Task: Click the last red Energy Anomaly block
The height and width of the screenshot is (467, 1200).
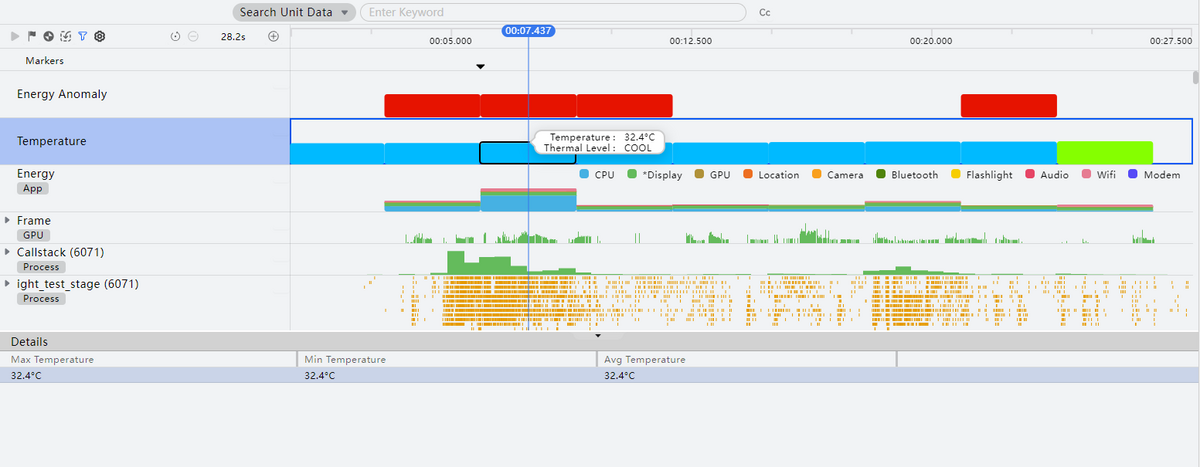Action: point(1008,105)
